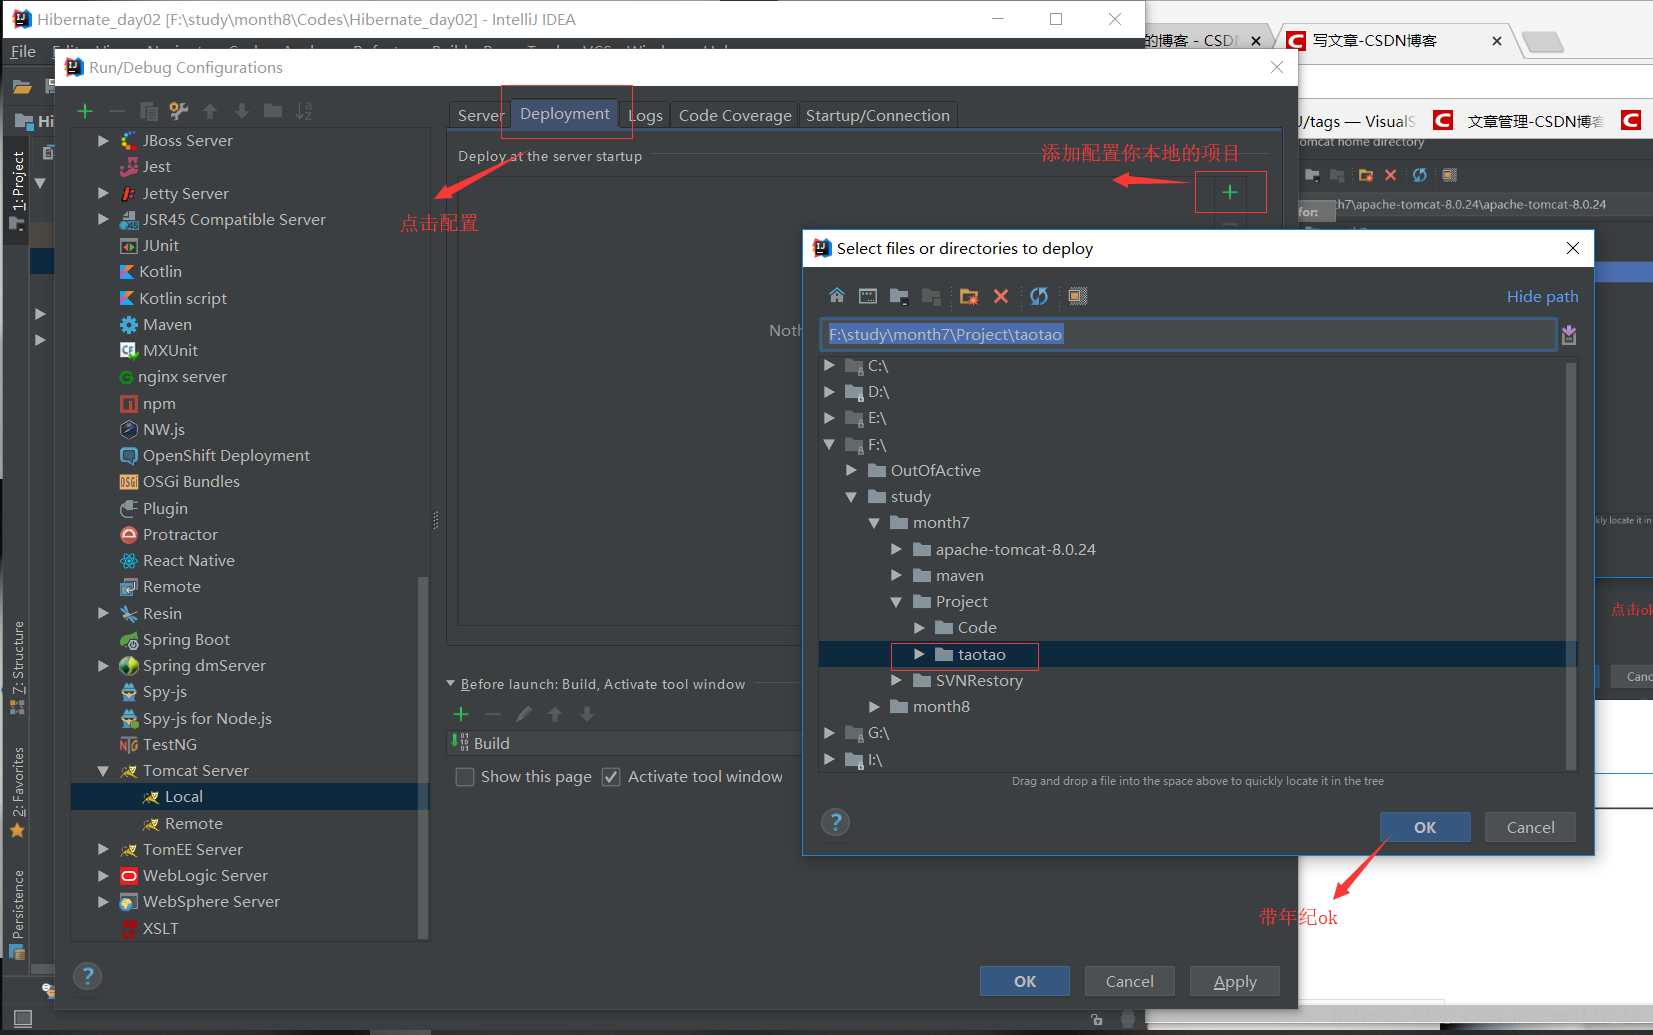Screen dimensions: 1653x1035
Task: Click Cancel in file chooser dialog
Action: click(x=1530, y=828)
